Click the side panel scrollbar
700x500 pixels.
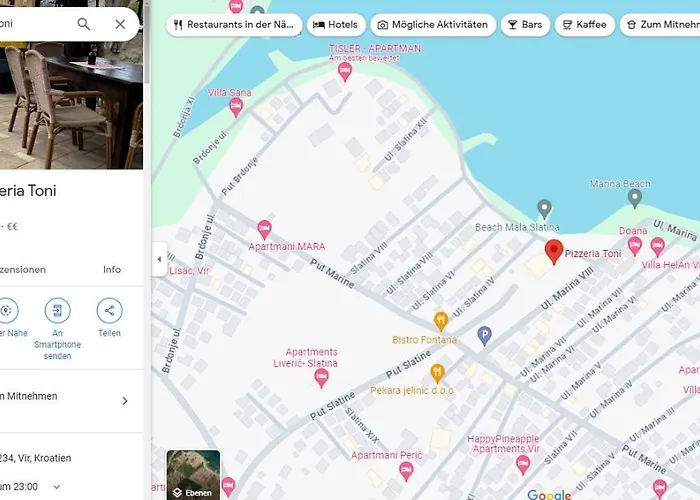[x=147, y=45]
